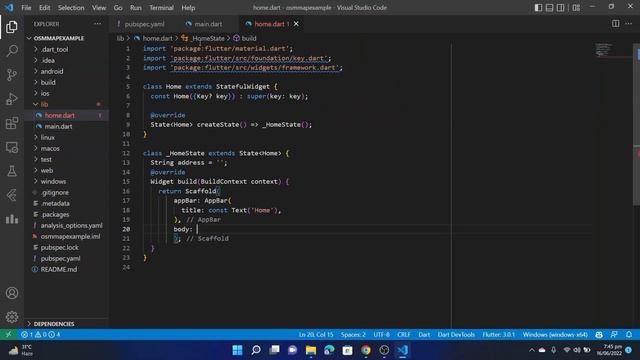Open analysis_options.yaml file
The width and height of the screenshot is (640, 360).
[x=71, y=225]
